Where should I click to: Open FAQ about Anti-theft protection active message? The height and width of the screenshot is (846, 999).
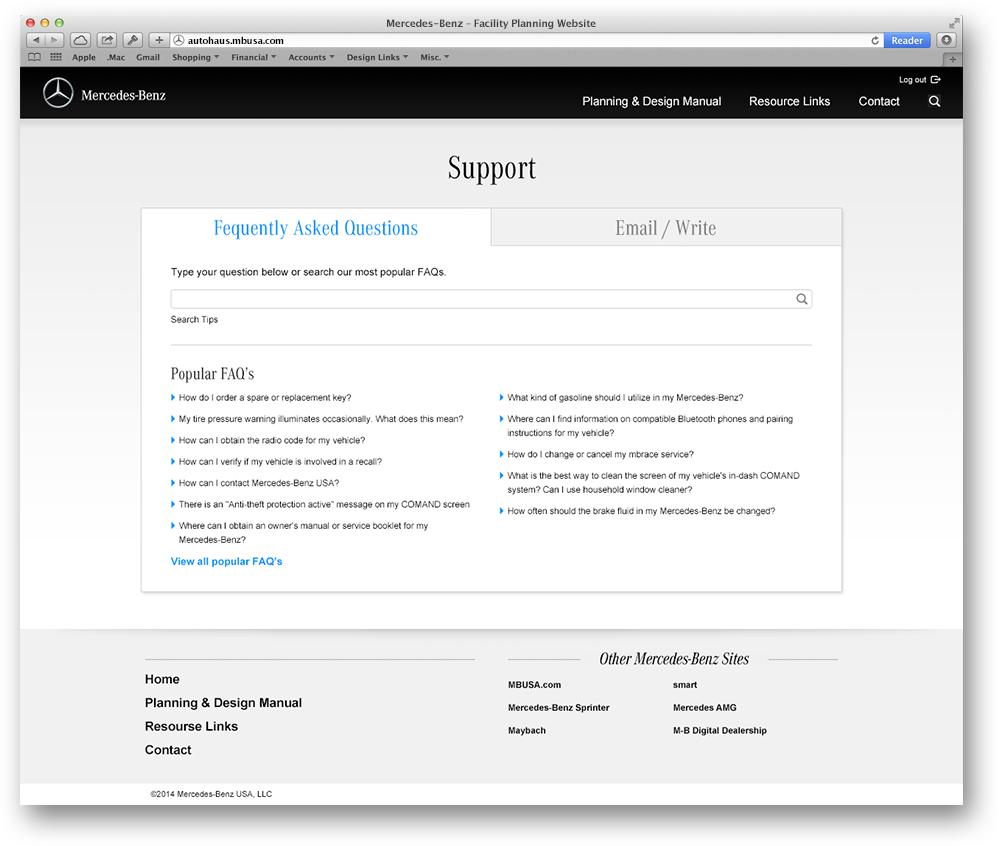tap(324, 504)
